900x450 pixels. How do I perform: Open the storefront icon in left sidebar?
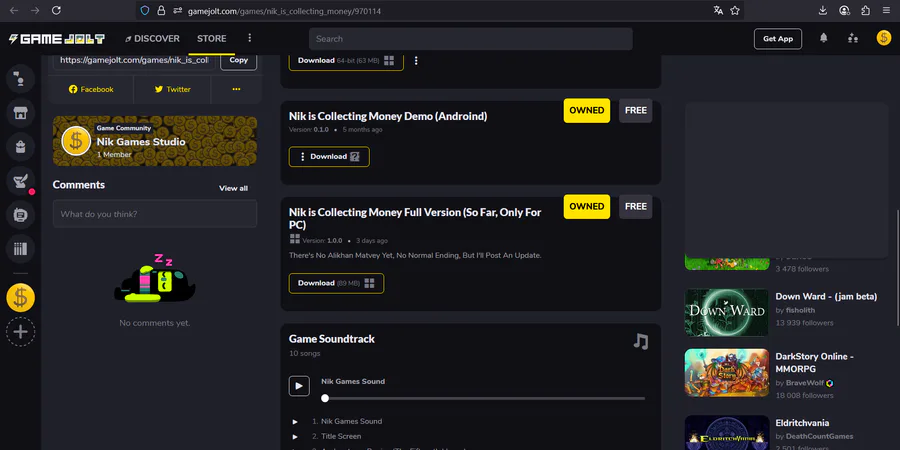tap(20, 112)
